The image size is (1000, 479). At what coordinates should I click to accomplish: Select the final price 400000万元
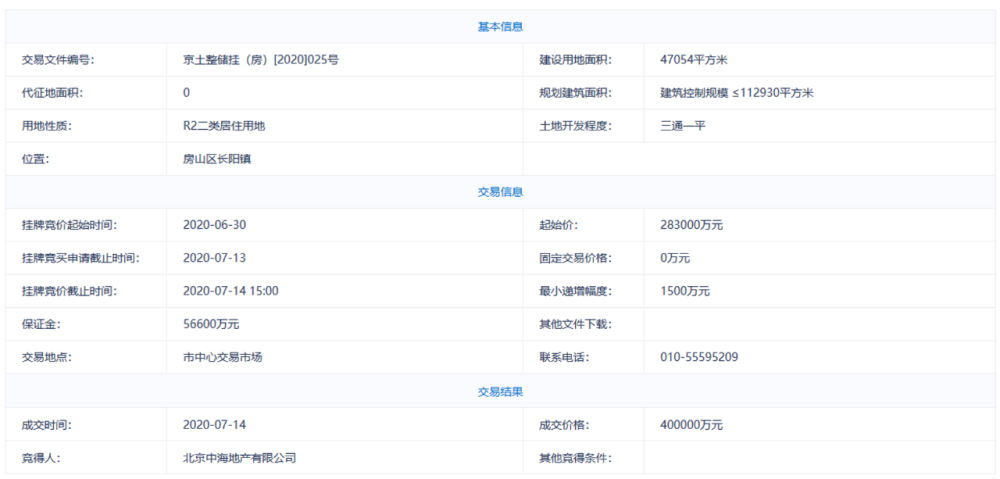point(692,425)
